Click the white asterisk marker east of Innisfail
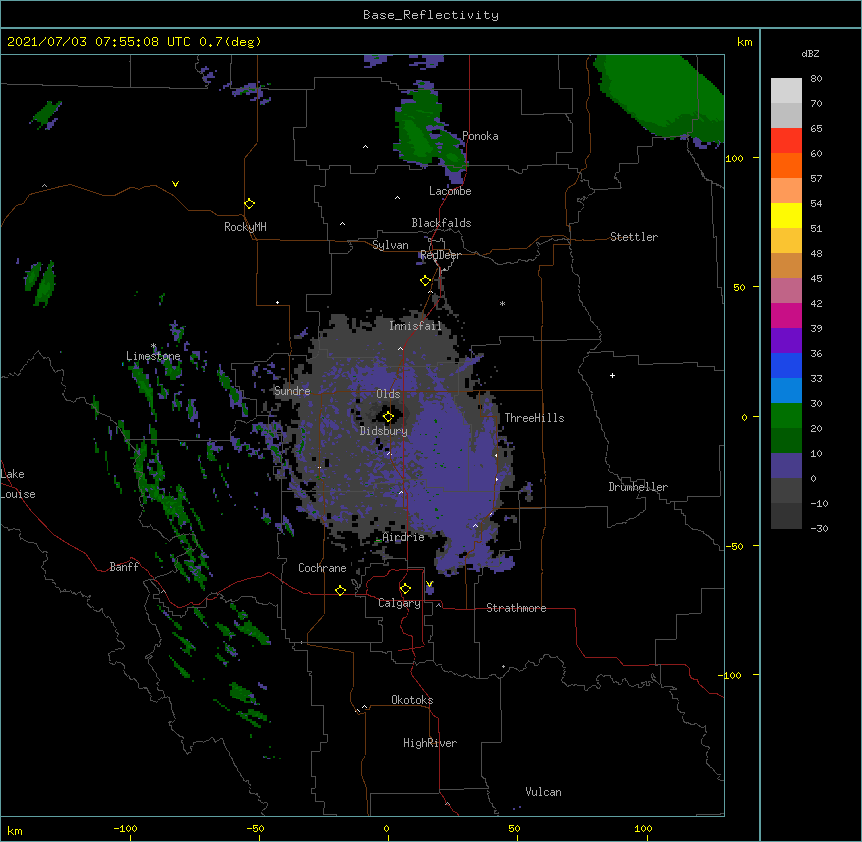862x842 pixels. [x=502, y=303]
